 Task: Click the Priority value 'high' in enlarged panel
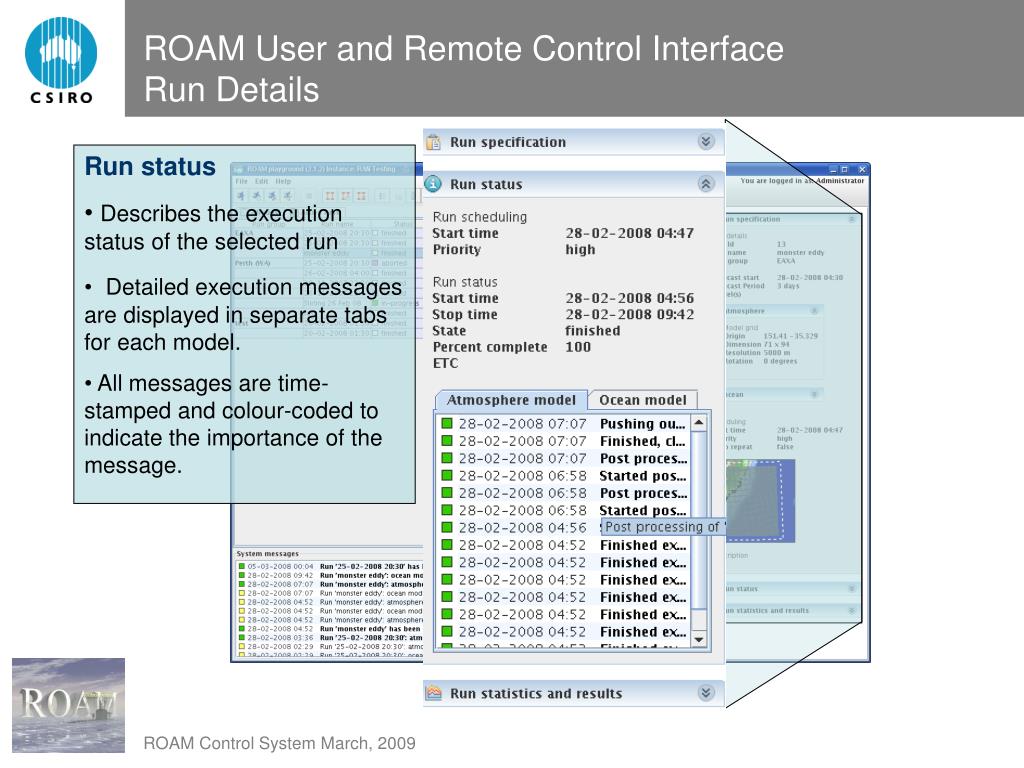(x=580, y=249)
